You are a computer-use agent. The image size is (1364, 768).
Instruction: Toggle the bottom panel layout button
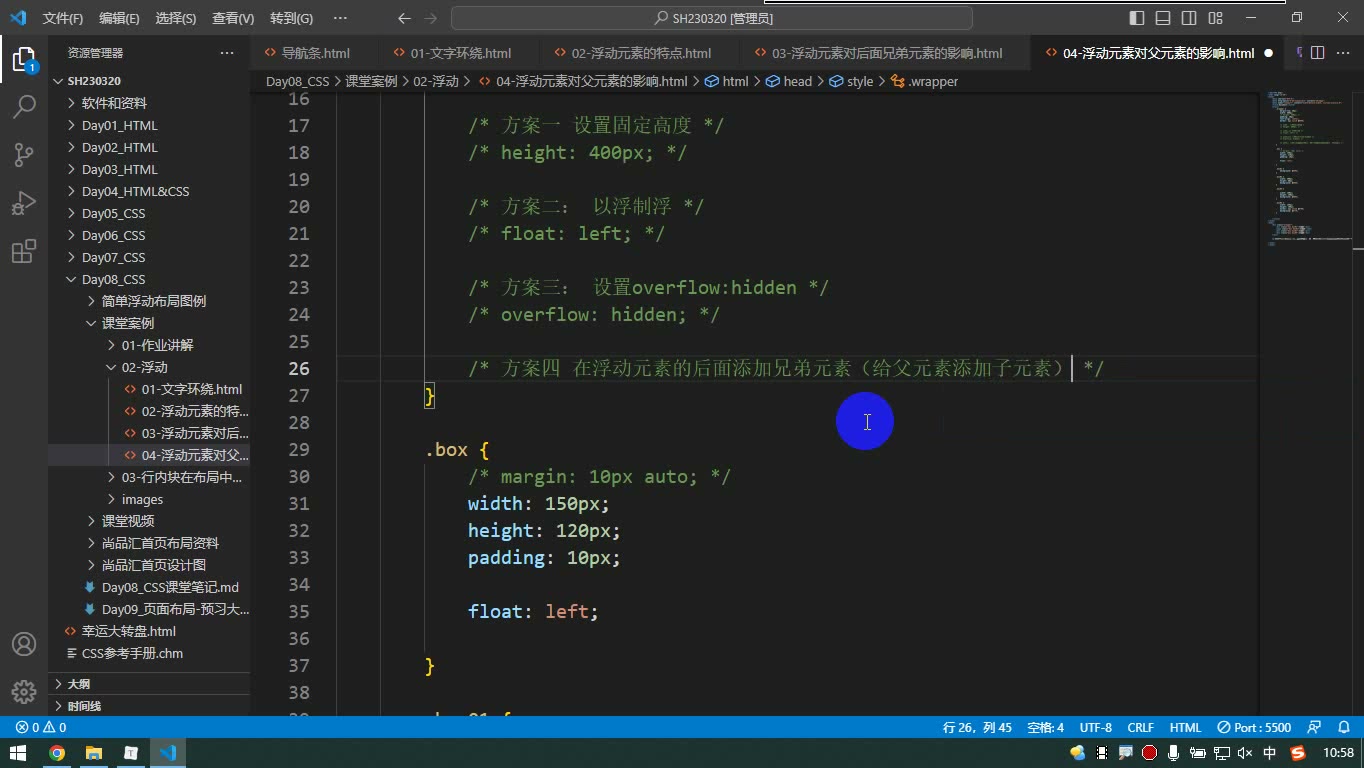pyautogui.click(x=1163, y=18)
